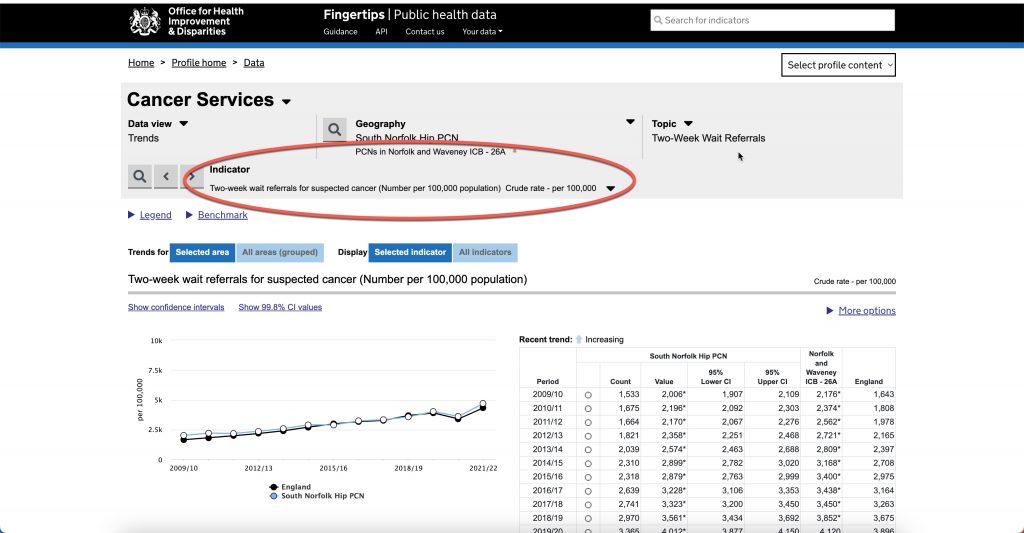Select the 2012/13 period radio circle
The height and width of the screenshot is (533, 1024).
(588, 436)
